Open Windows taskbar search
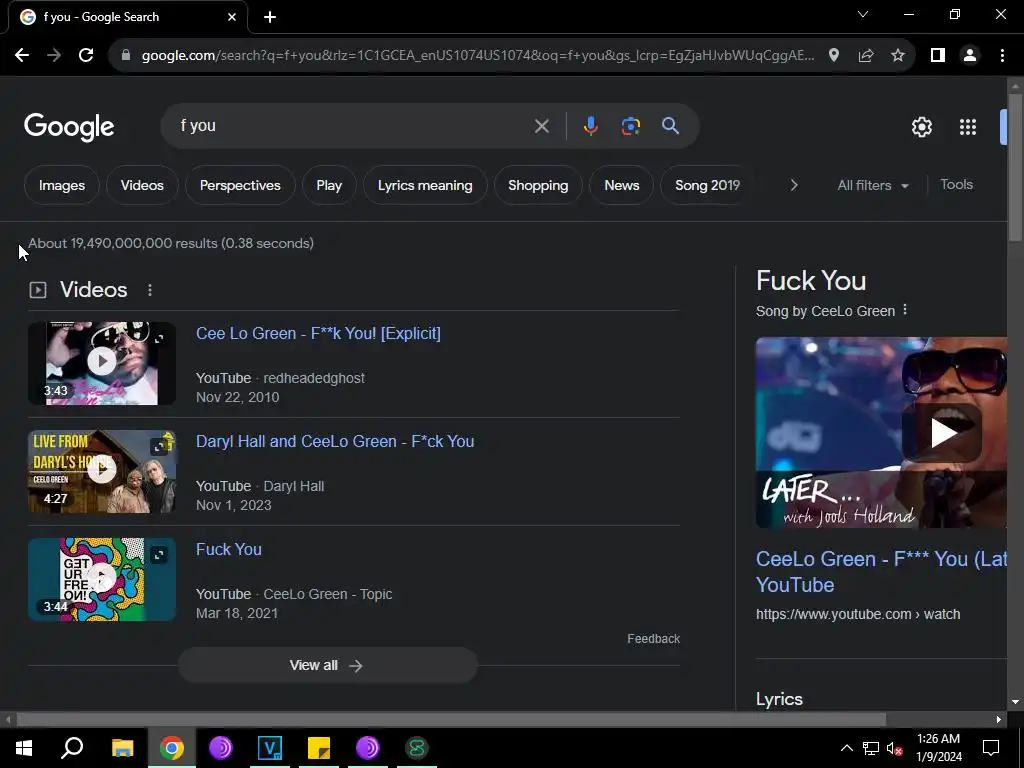1024x768 pixels. 72,748
